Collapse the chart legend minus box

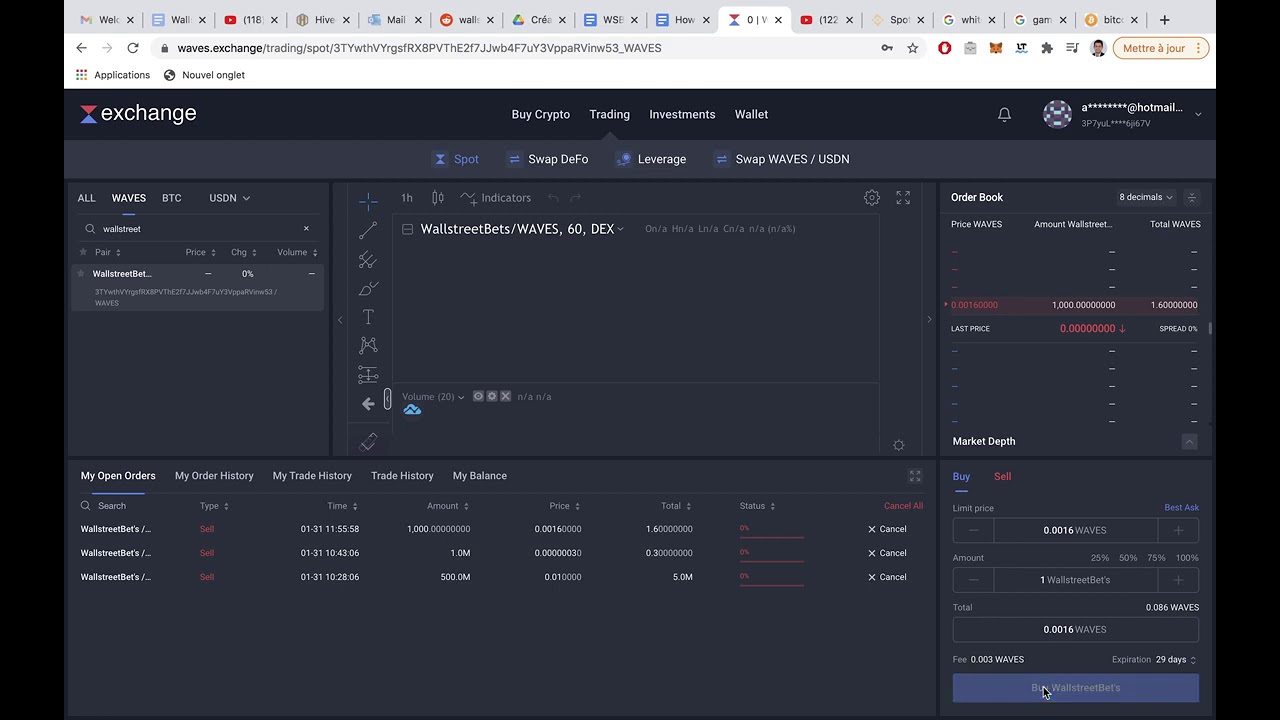[408, 229]
